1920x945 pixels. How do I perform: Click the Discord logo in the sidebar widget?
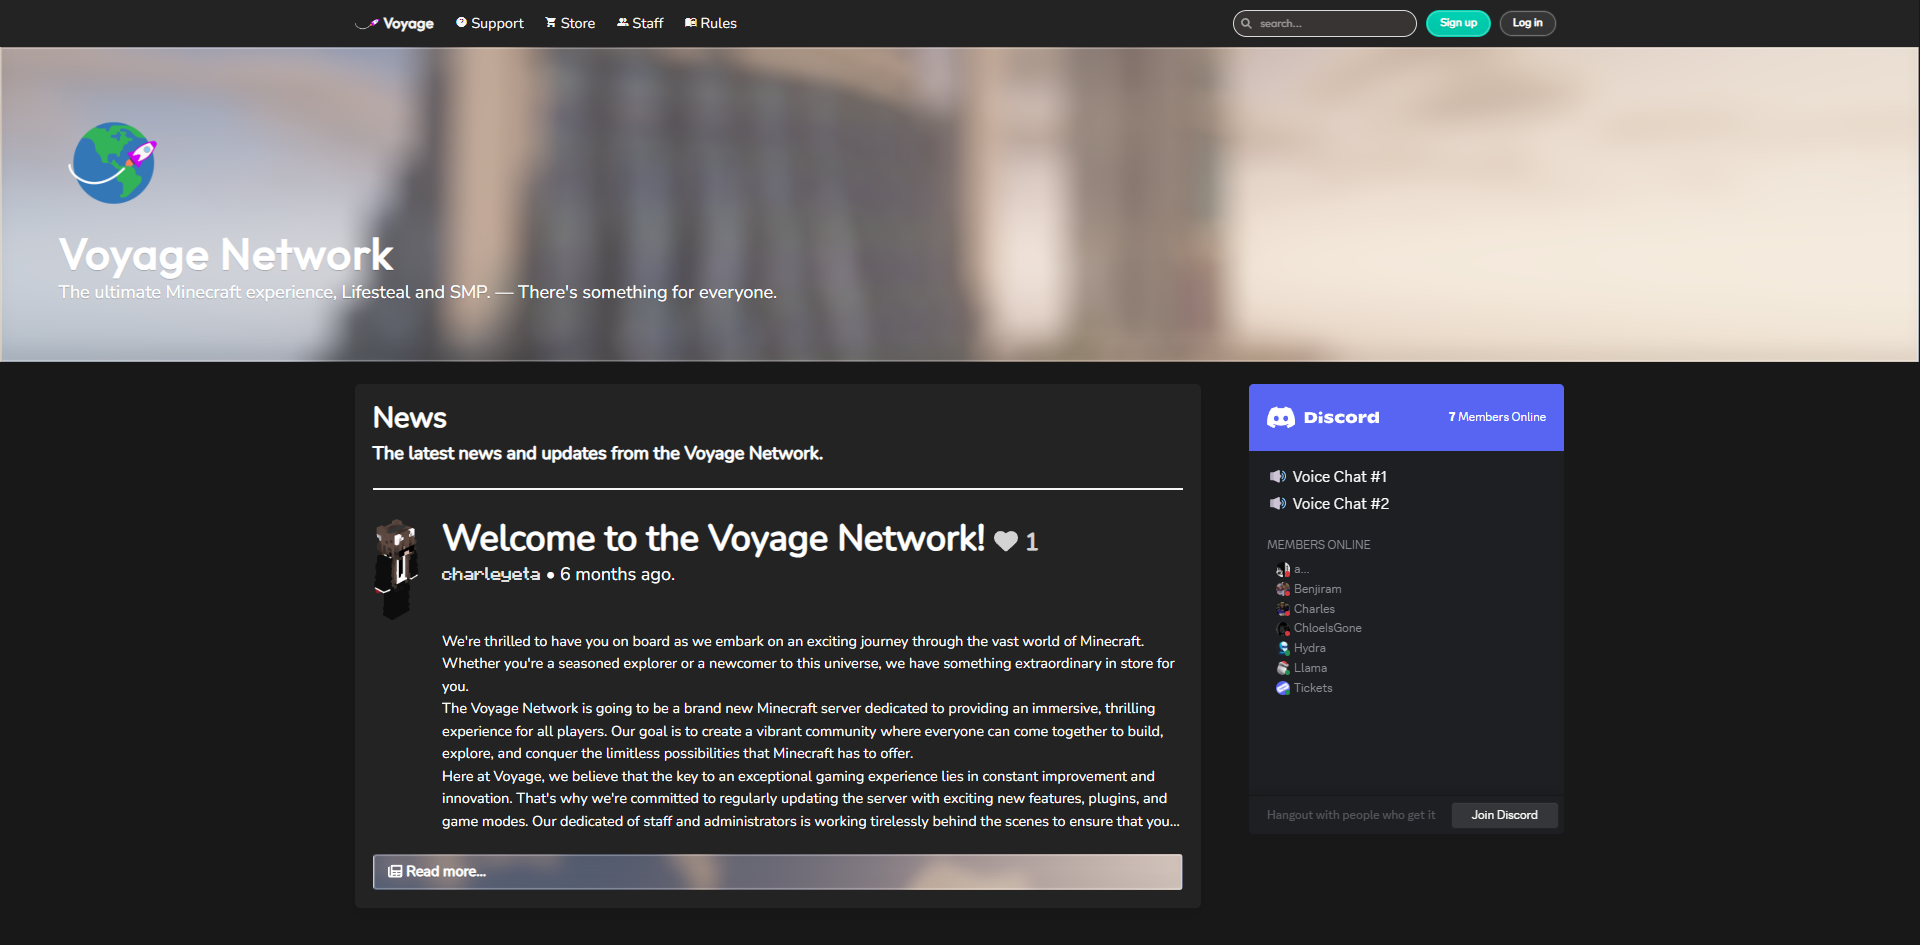tap(1281, 417)
